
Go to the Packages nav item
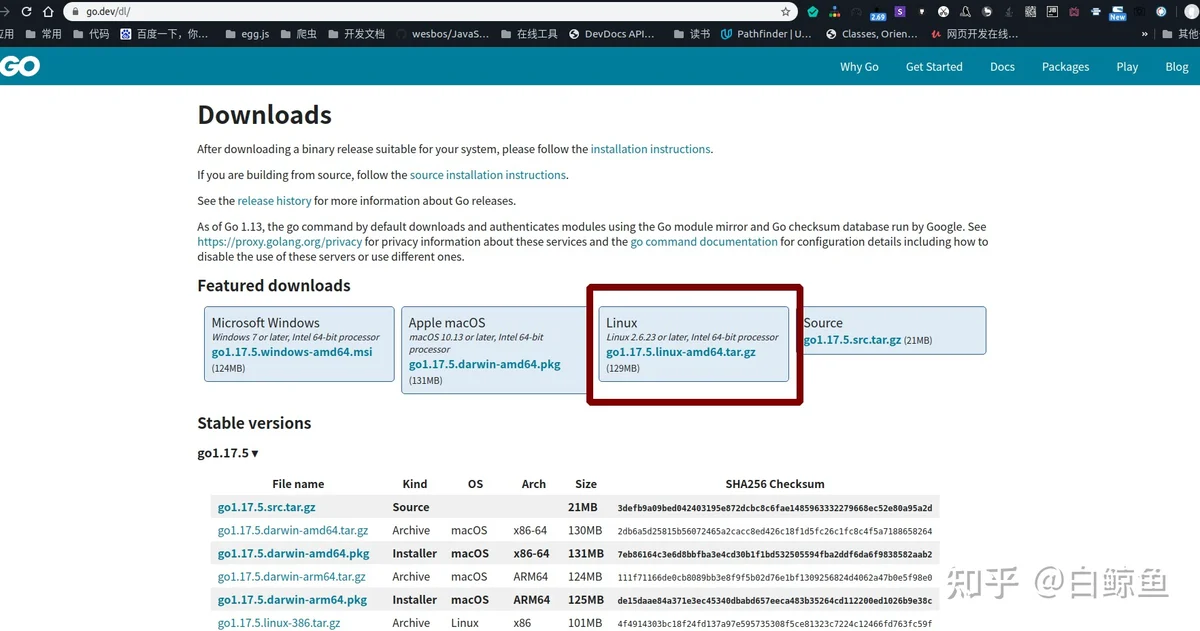pos(1065,67)
